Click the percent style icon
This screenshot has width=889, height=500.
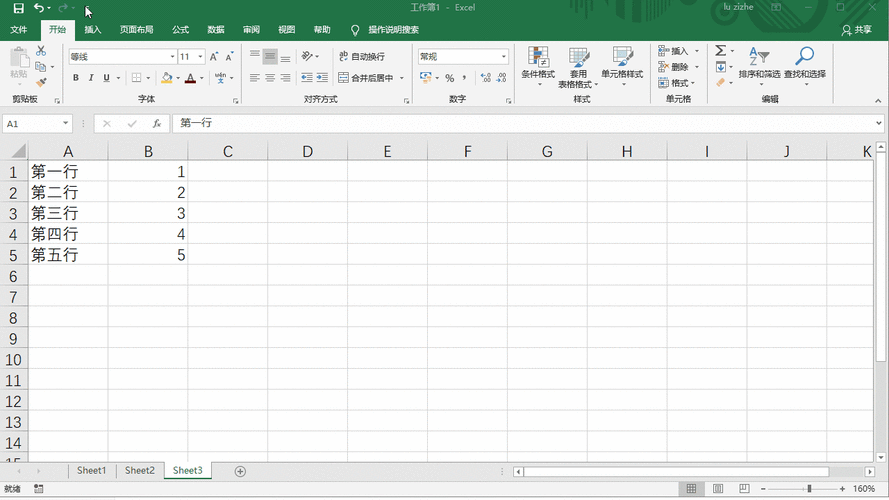click(x=450, y=78)
